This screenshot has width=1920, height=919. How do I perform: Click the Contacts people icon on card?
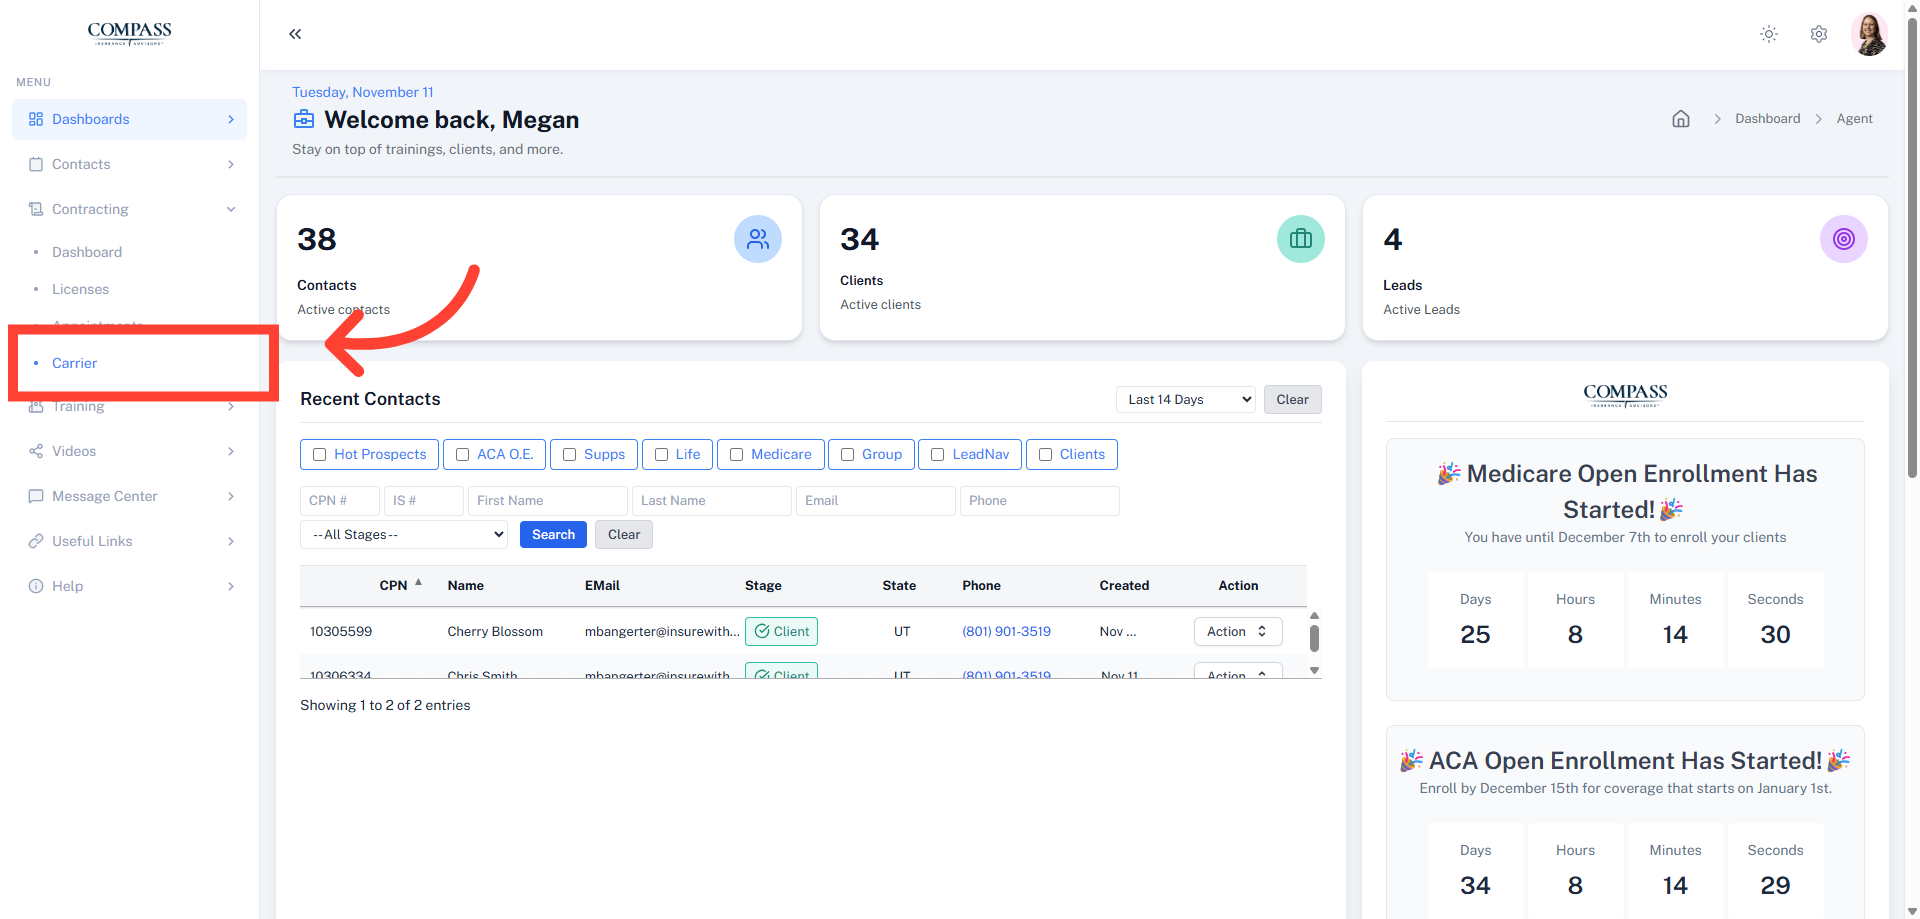coord(757,239)
